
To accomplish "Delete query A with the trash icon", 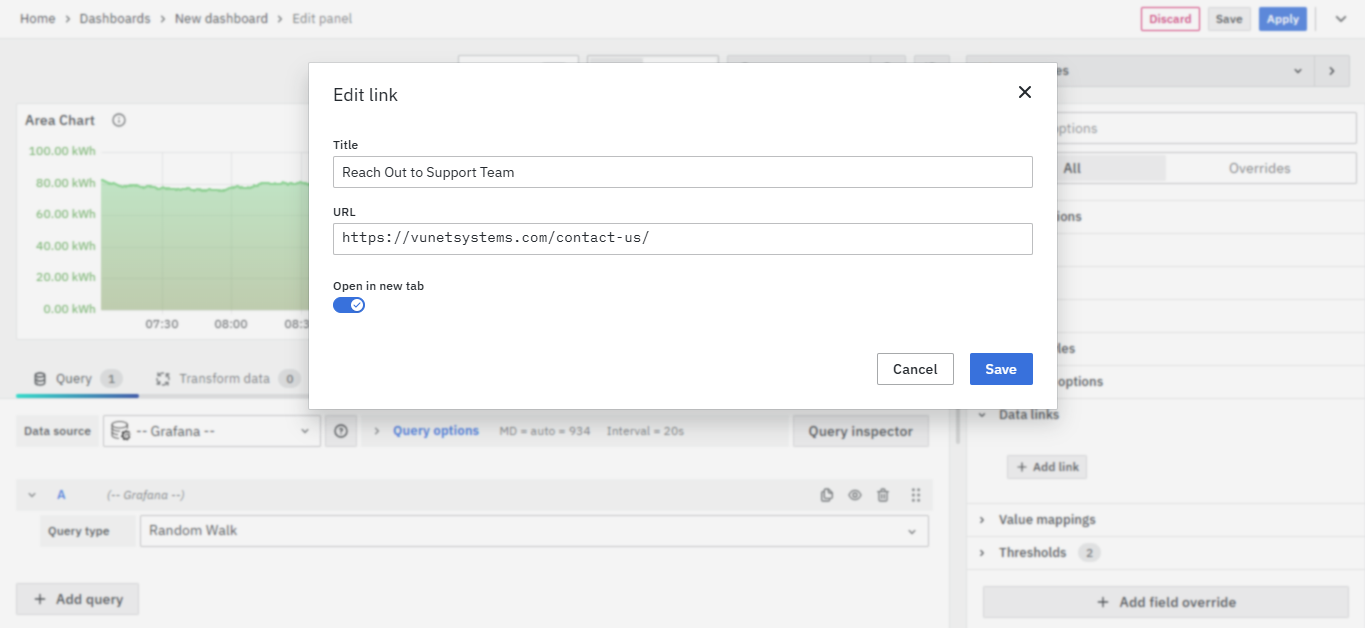I will coord(883,495).
